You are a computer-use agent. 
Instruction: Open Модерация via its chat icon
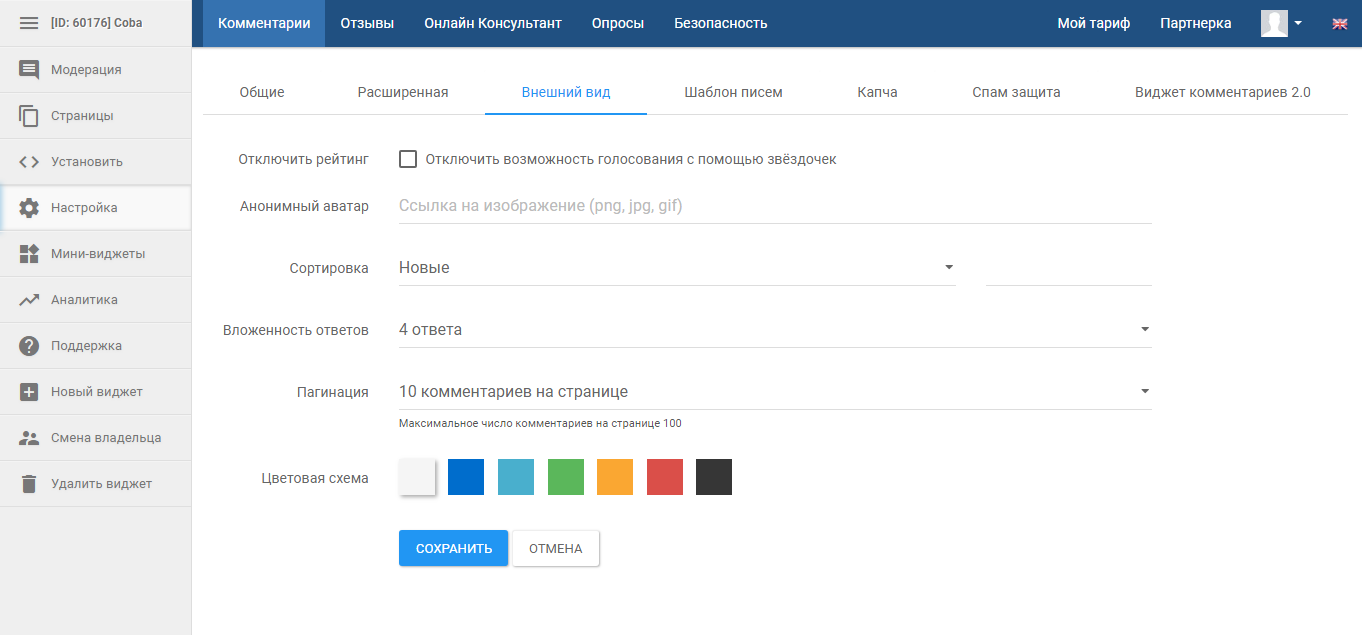click(x=29, y=70)
